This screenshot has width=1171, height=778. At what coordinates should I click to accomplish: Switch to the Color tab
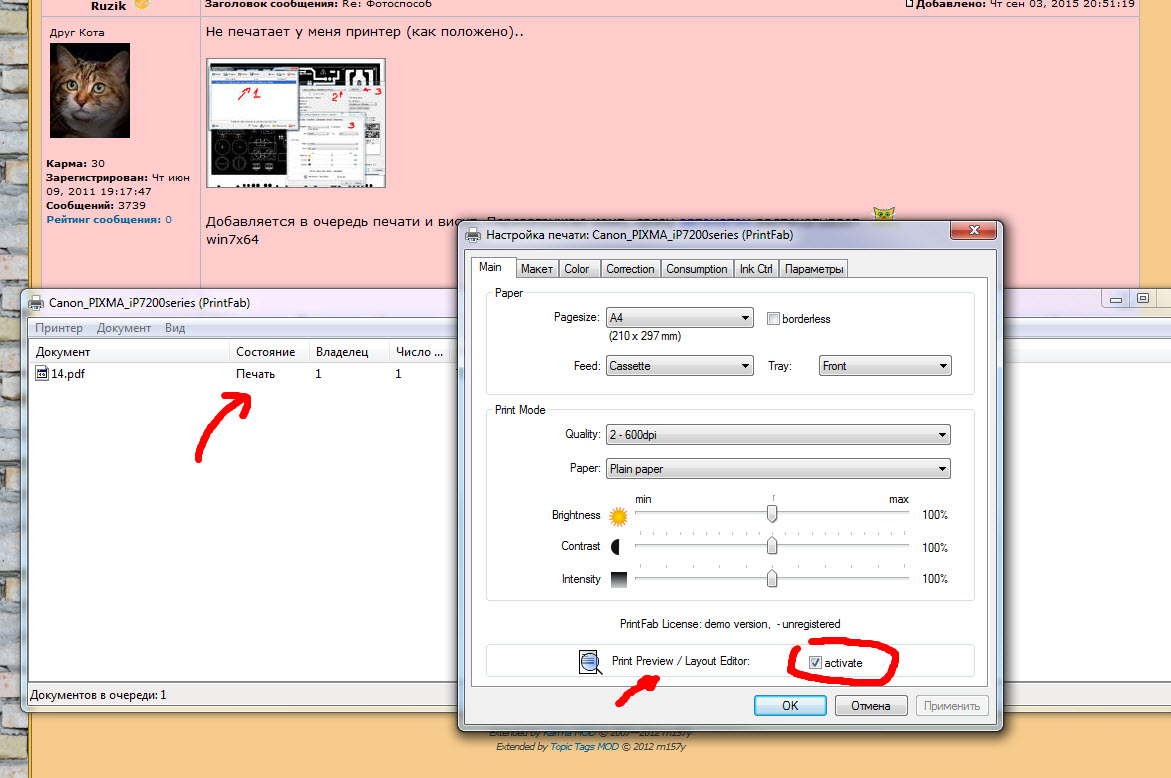click(577, 269)
